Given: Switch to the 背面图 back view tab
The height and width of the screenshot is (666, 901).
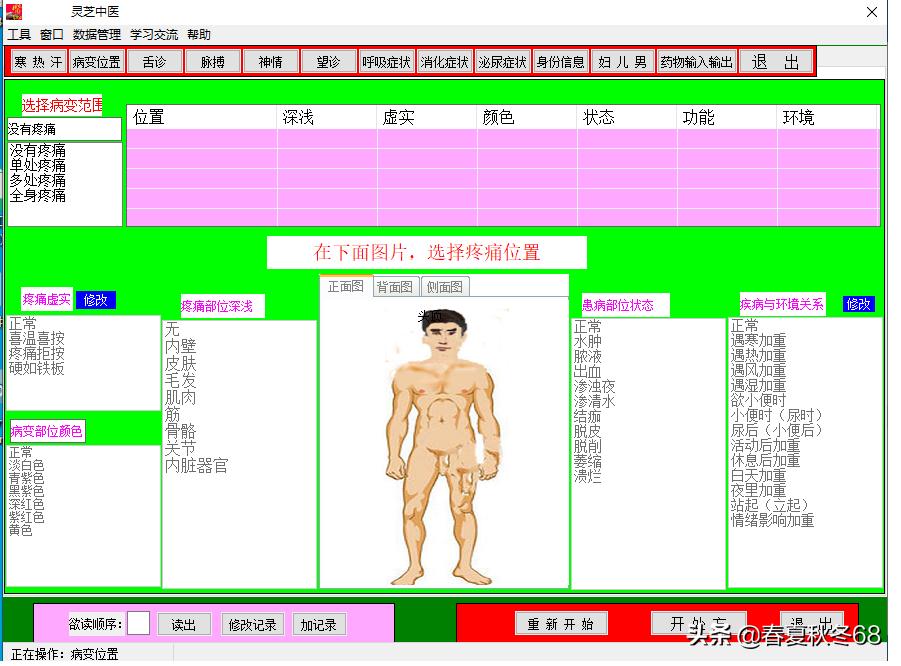Looking at the screenshot, I should click(394, 286).
